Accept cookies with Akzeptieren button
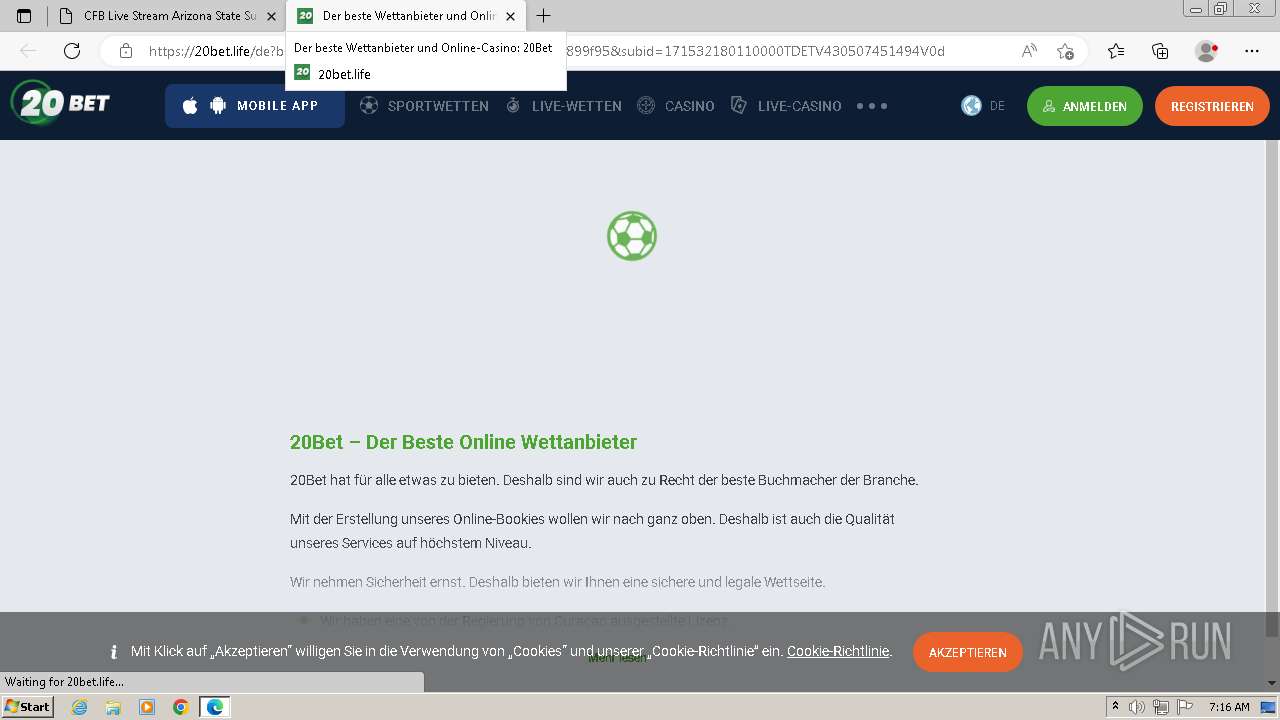 (x=967, y=652)
